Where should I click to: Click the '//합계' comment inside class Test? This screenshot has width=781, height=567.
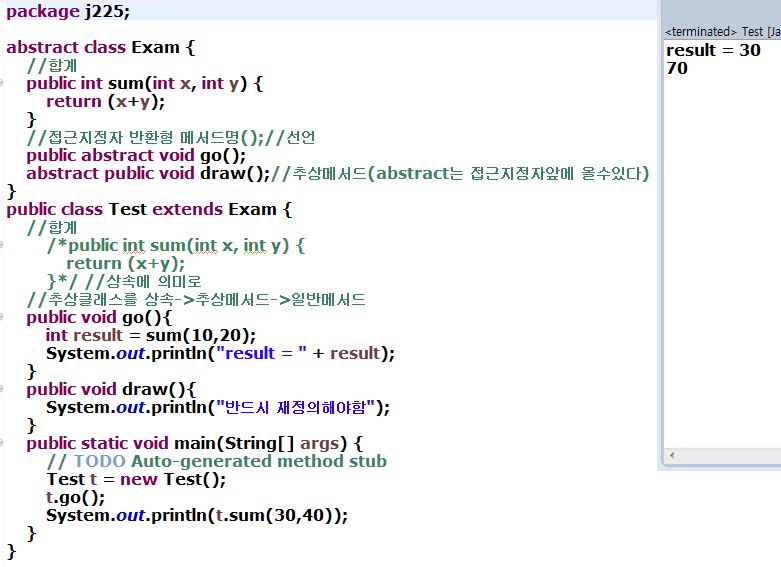52,227
